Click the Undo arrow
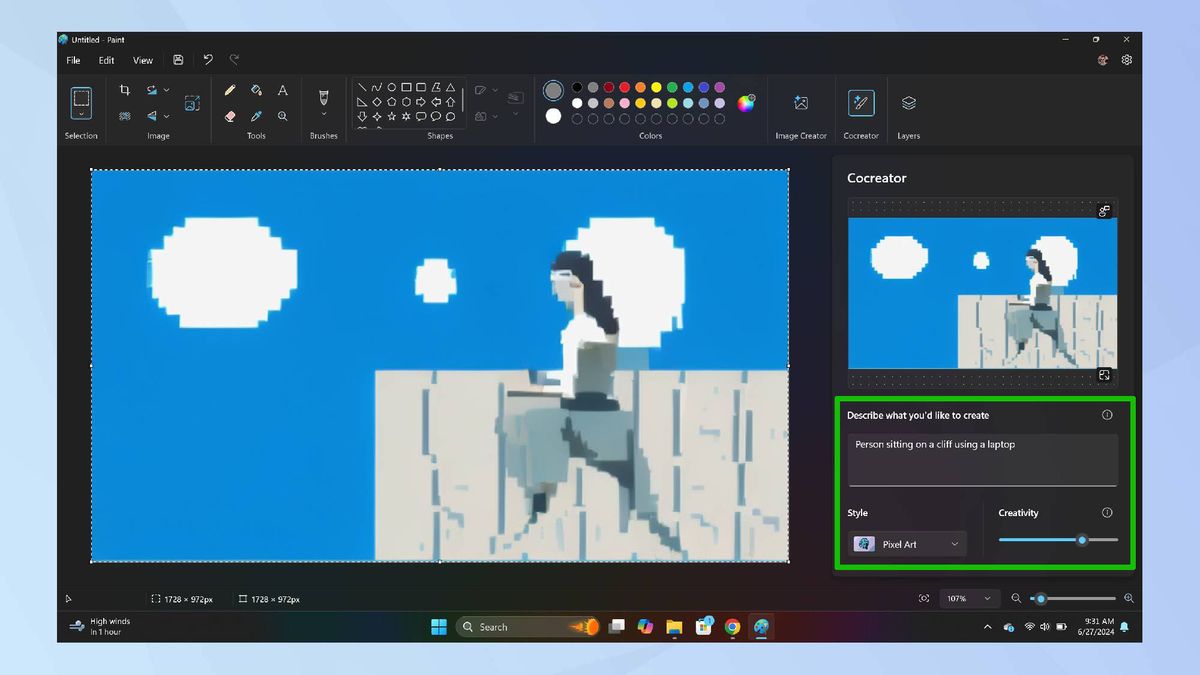Screen dimensions: 1200x675 point(208,59)
